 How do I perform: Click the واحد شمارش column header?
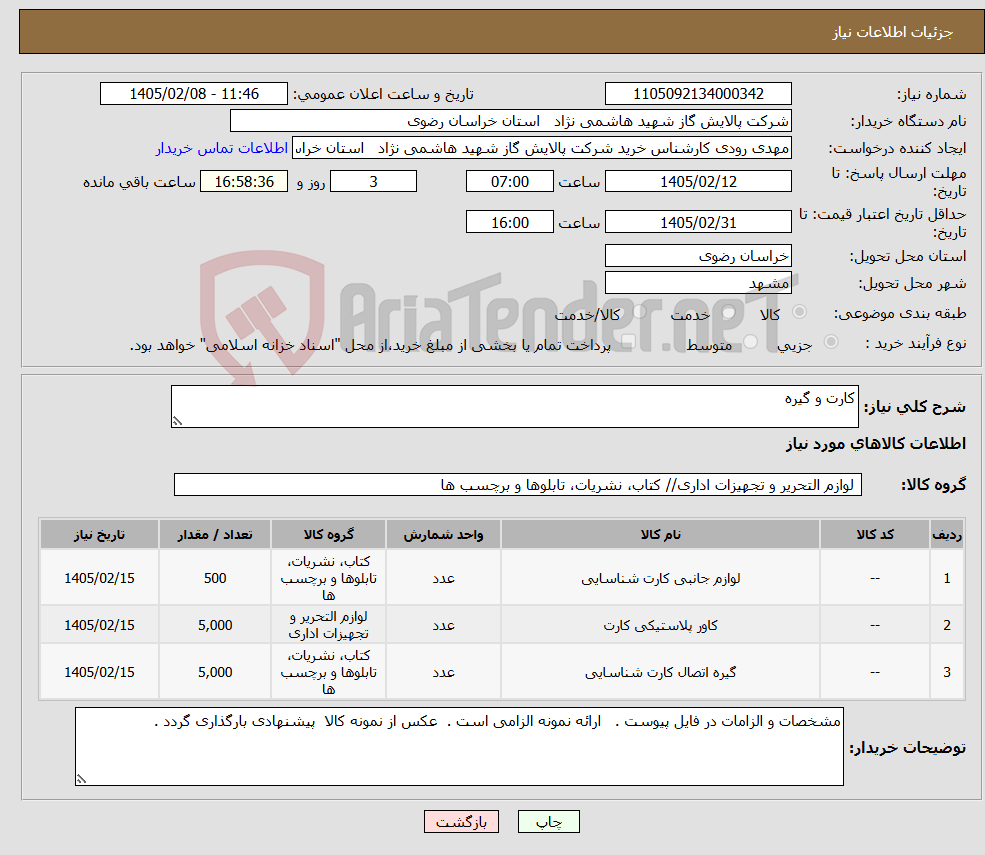(x=443, y=535)
